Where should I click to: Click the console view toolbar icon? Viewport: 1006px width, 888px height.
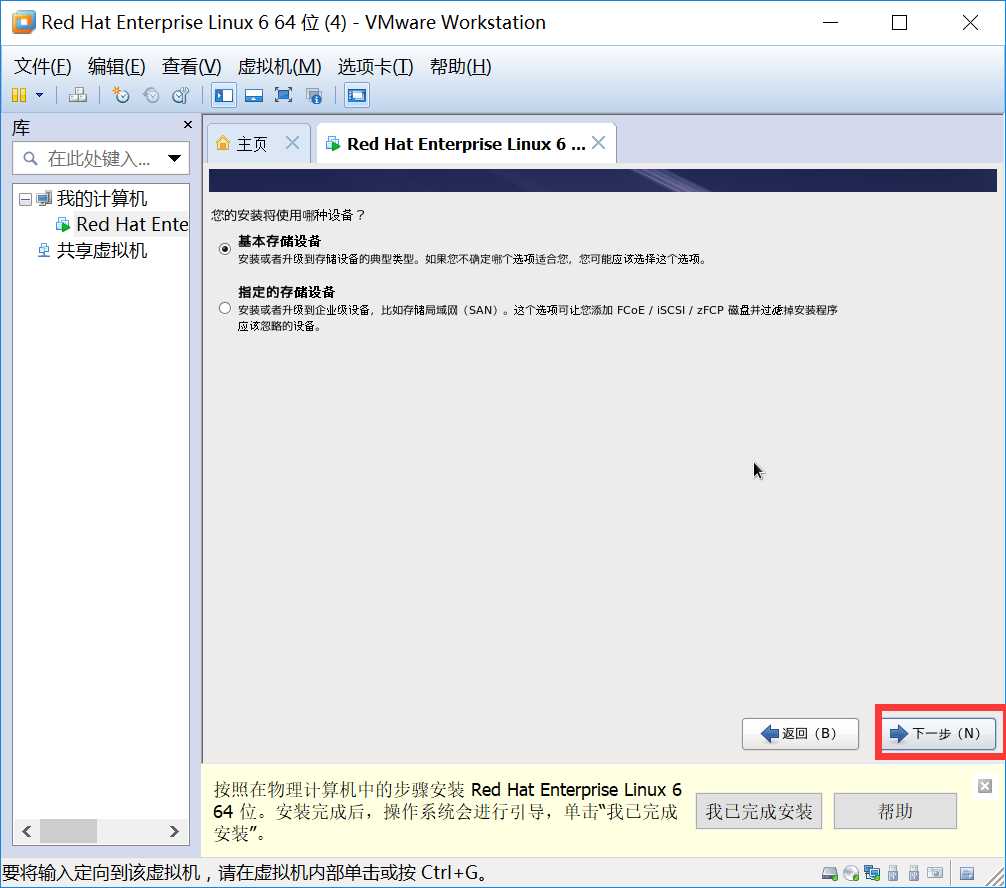[357, 96]
